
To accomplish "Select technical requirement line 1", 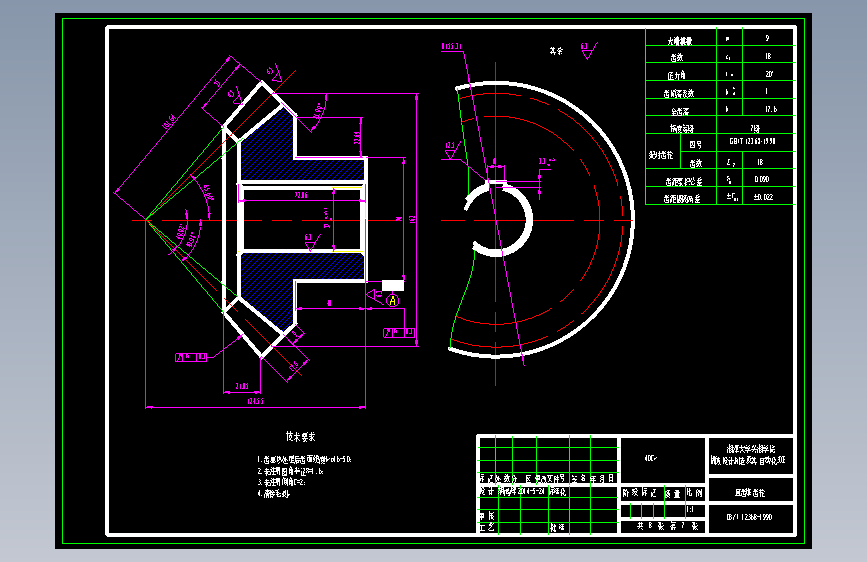I will [x=304, y=459].
